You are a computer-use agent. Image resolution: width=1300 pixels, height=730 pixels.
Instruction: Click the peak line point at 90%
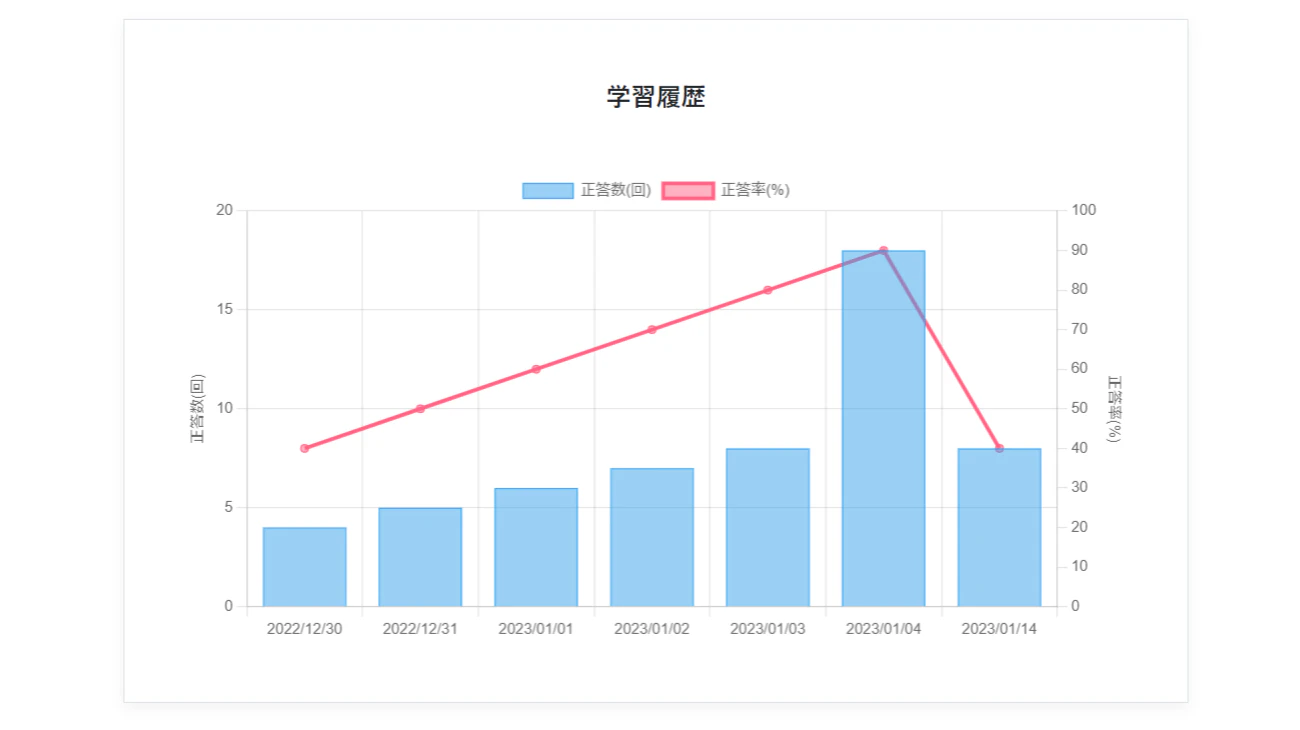point(883,250)
